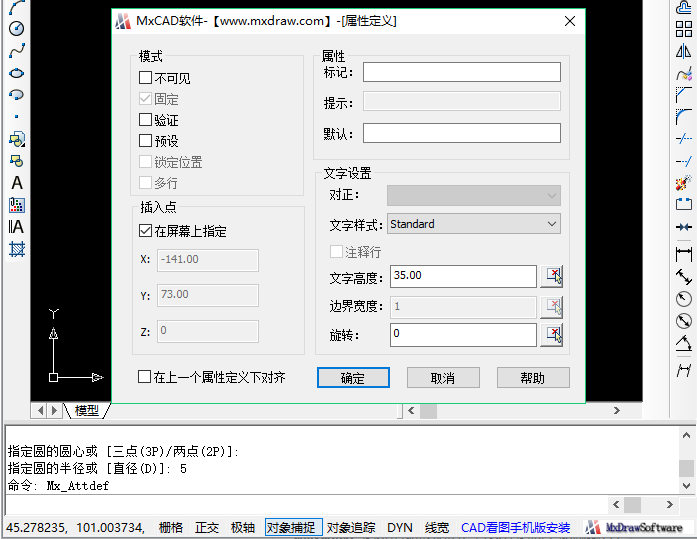Open the 对正 justification dropdown

coord(474,196)
